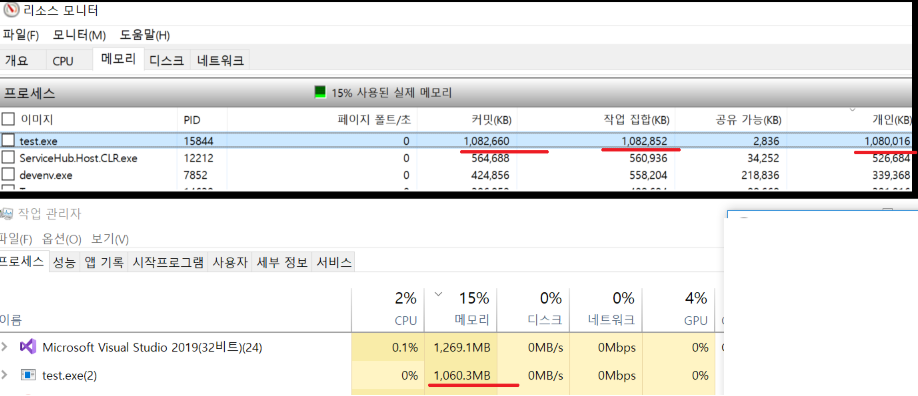Click PID 12212 cell
The width and height of the screenshot is (918, 396).
click(198, 158)
